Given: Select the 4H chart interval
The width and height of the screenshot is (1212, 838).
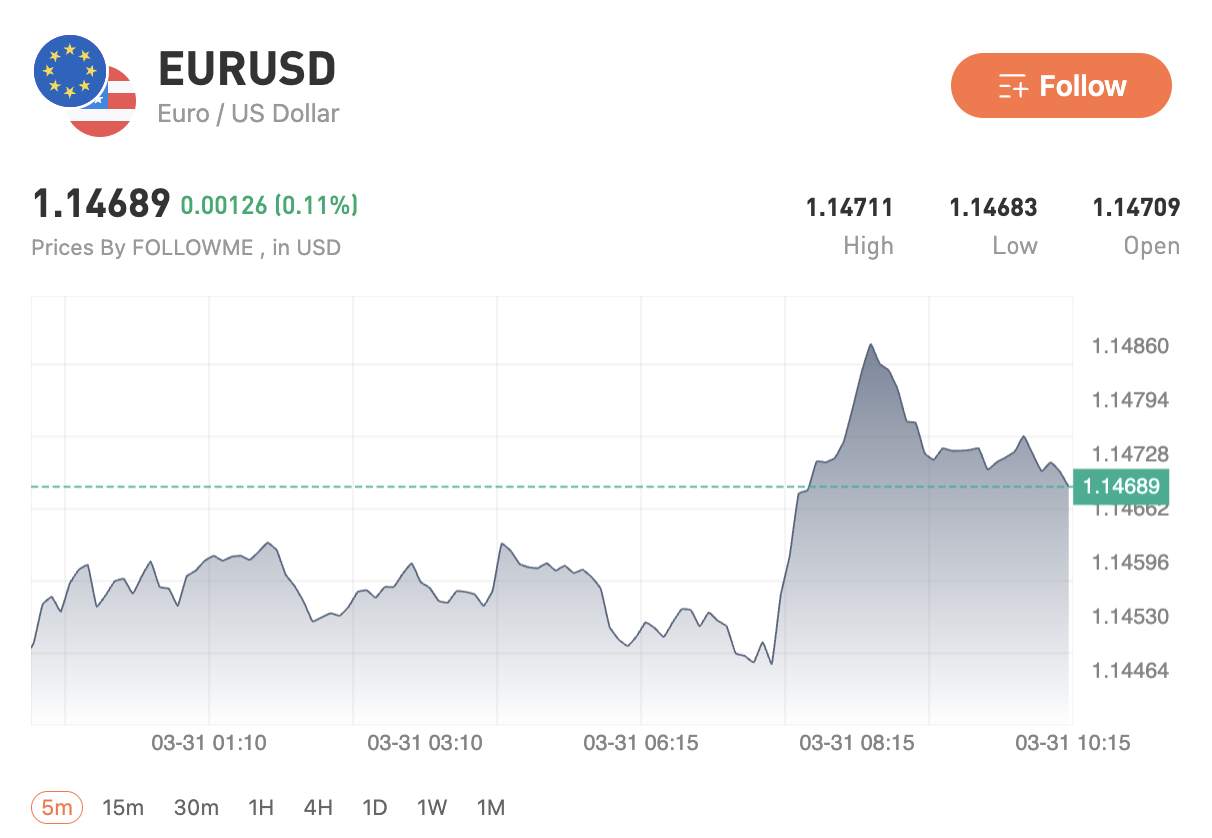Looking at the screenshot, I should click(x=318, y=808).
